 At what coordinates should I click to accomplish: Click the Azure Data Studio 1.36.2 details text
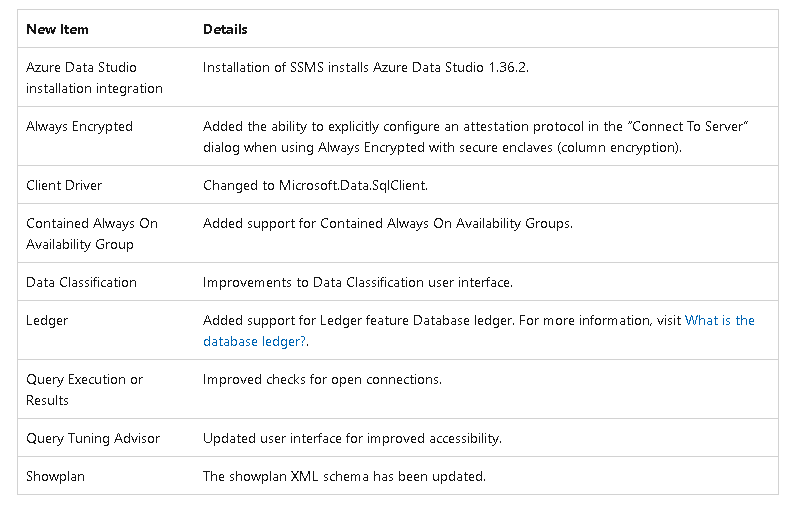pyautogui.click(x=366, y=67)
